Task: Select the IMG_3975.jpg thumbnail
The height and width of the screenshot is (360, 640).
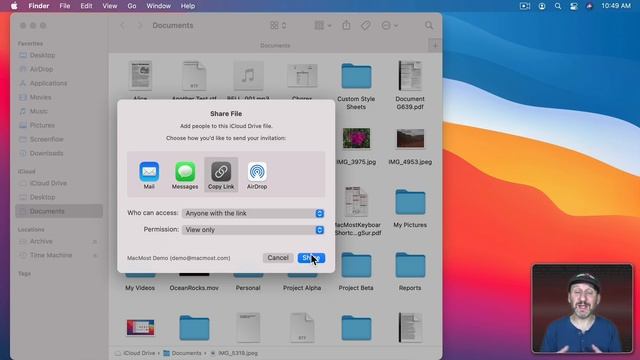Action: (356, 138)
